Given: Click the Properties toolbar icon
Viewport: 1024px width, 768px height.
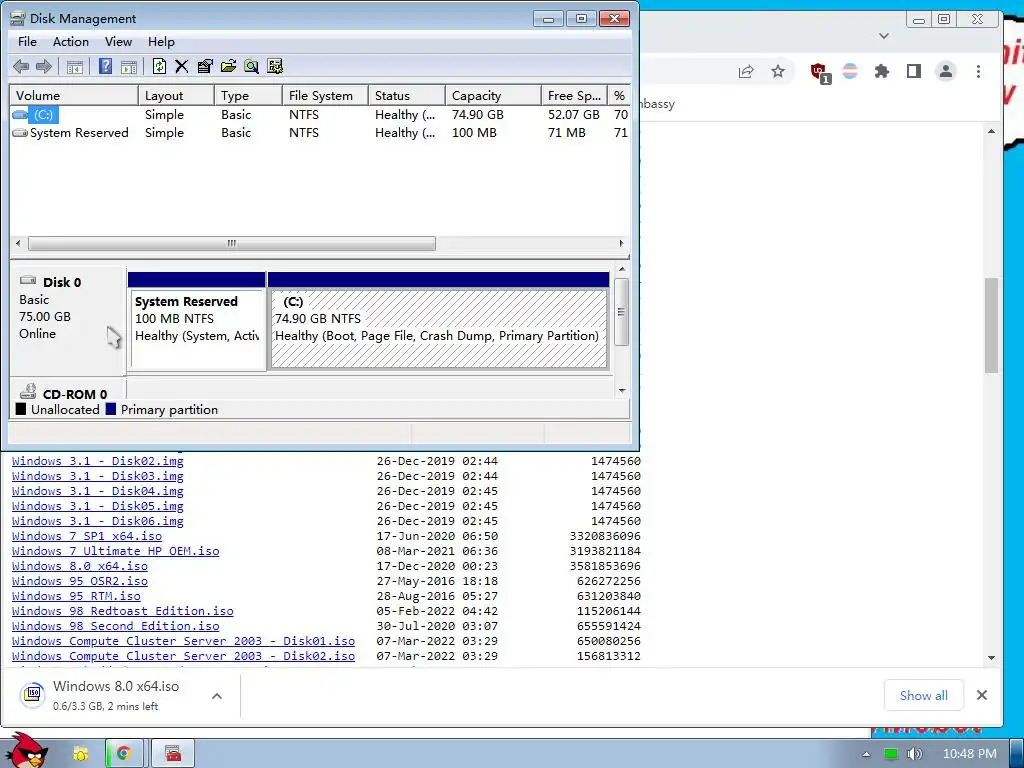Looking at the screenshot, I should click(x=205, y=66).
